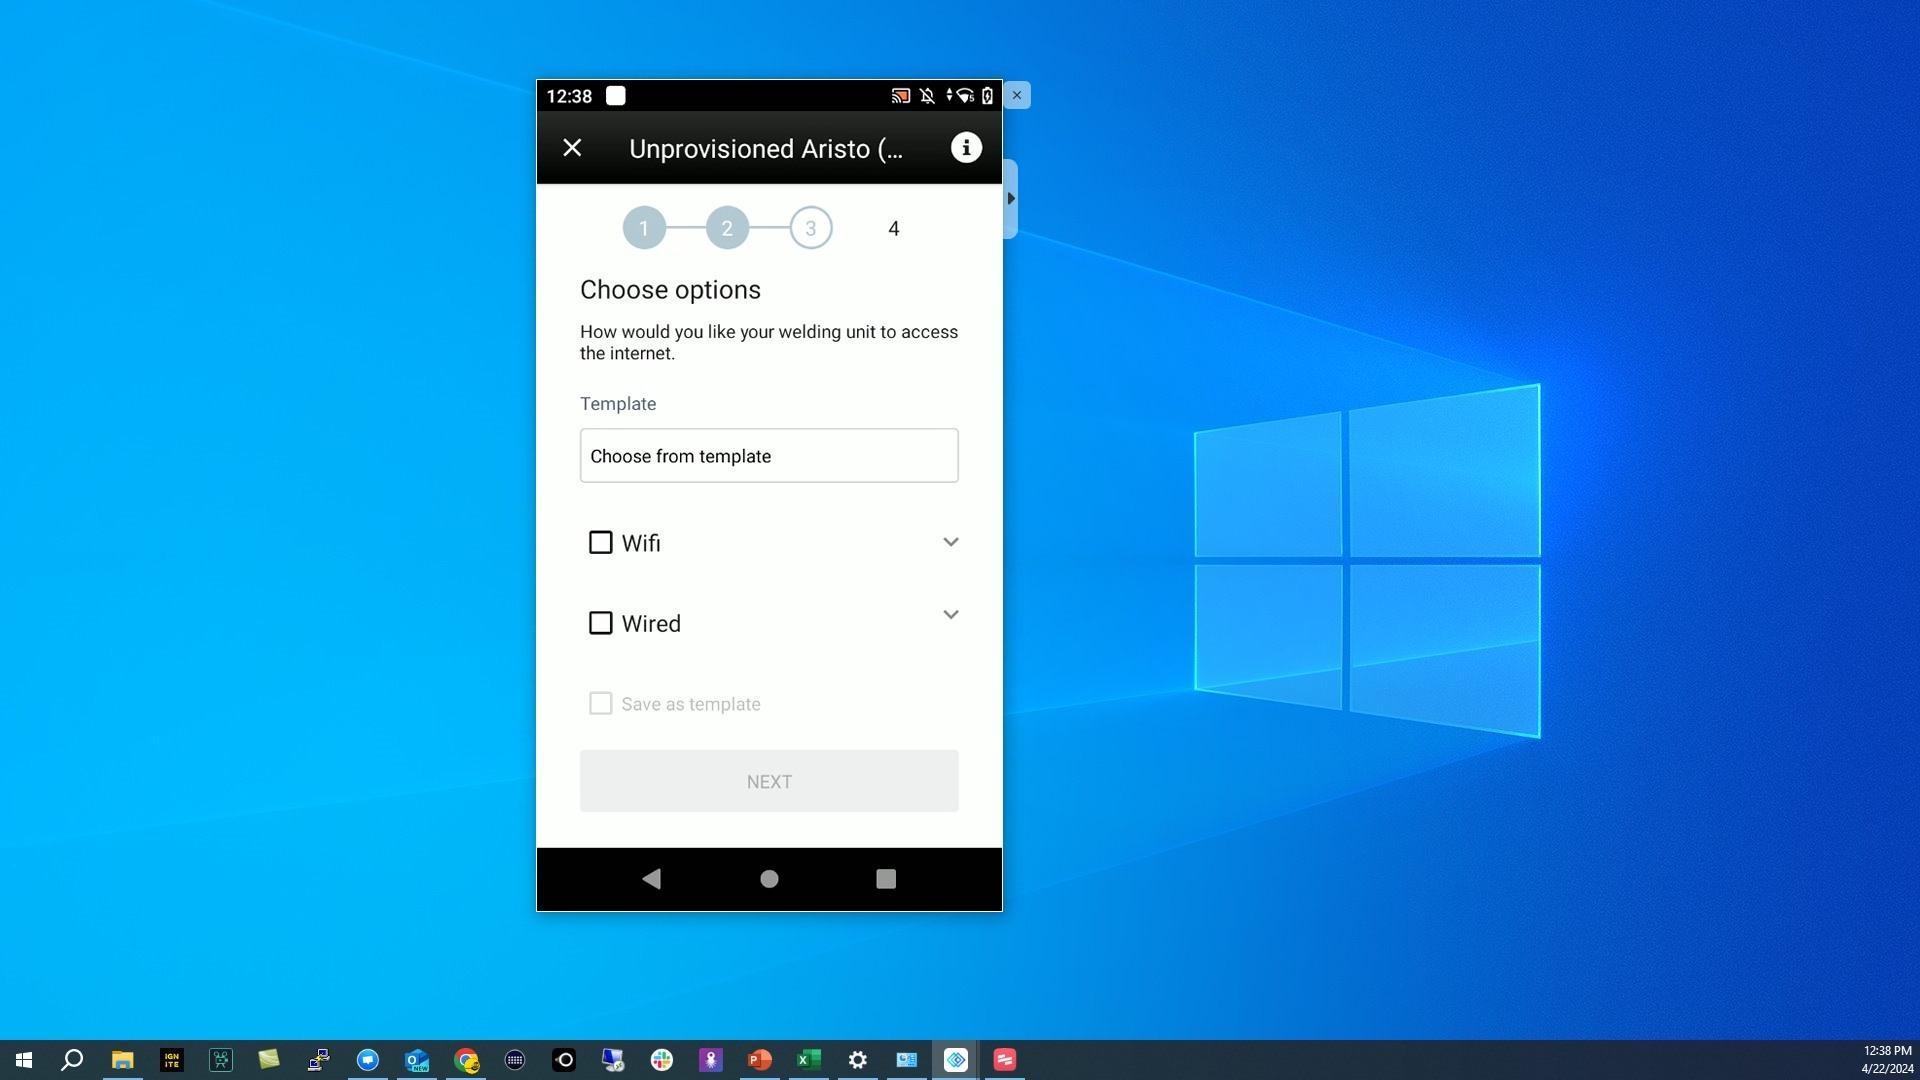Open Excel from the taskbar
This screenshot has width=1920, height=1080.
coord(809,1060)
